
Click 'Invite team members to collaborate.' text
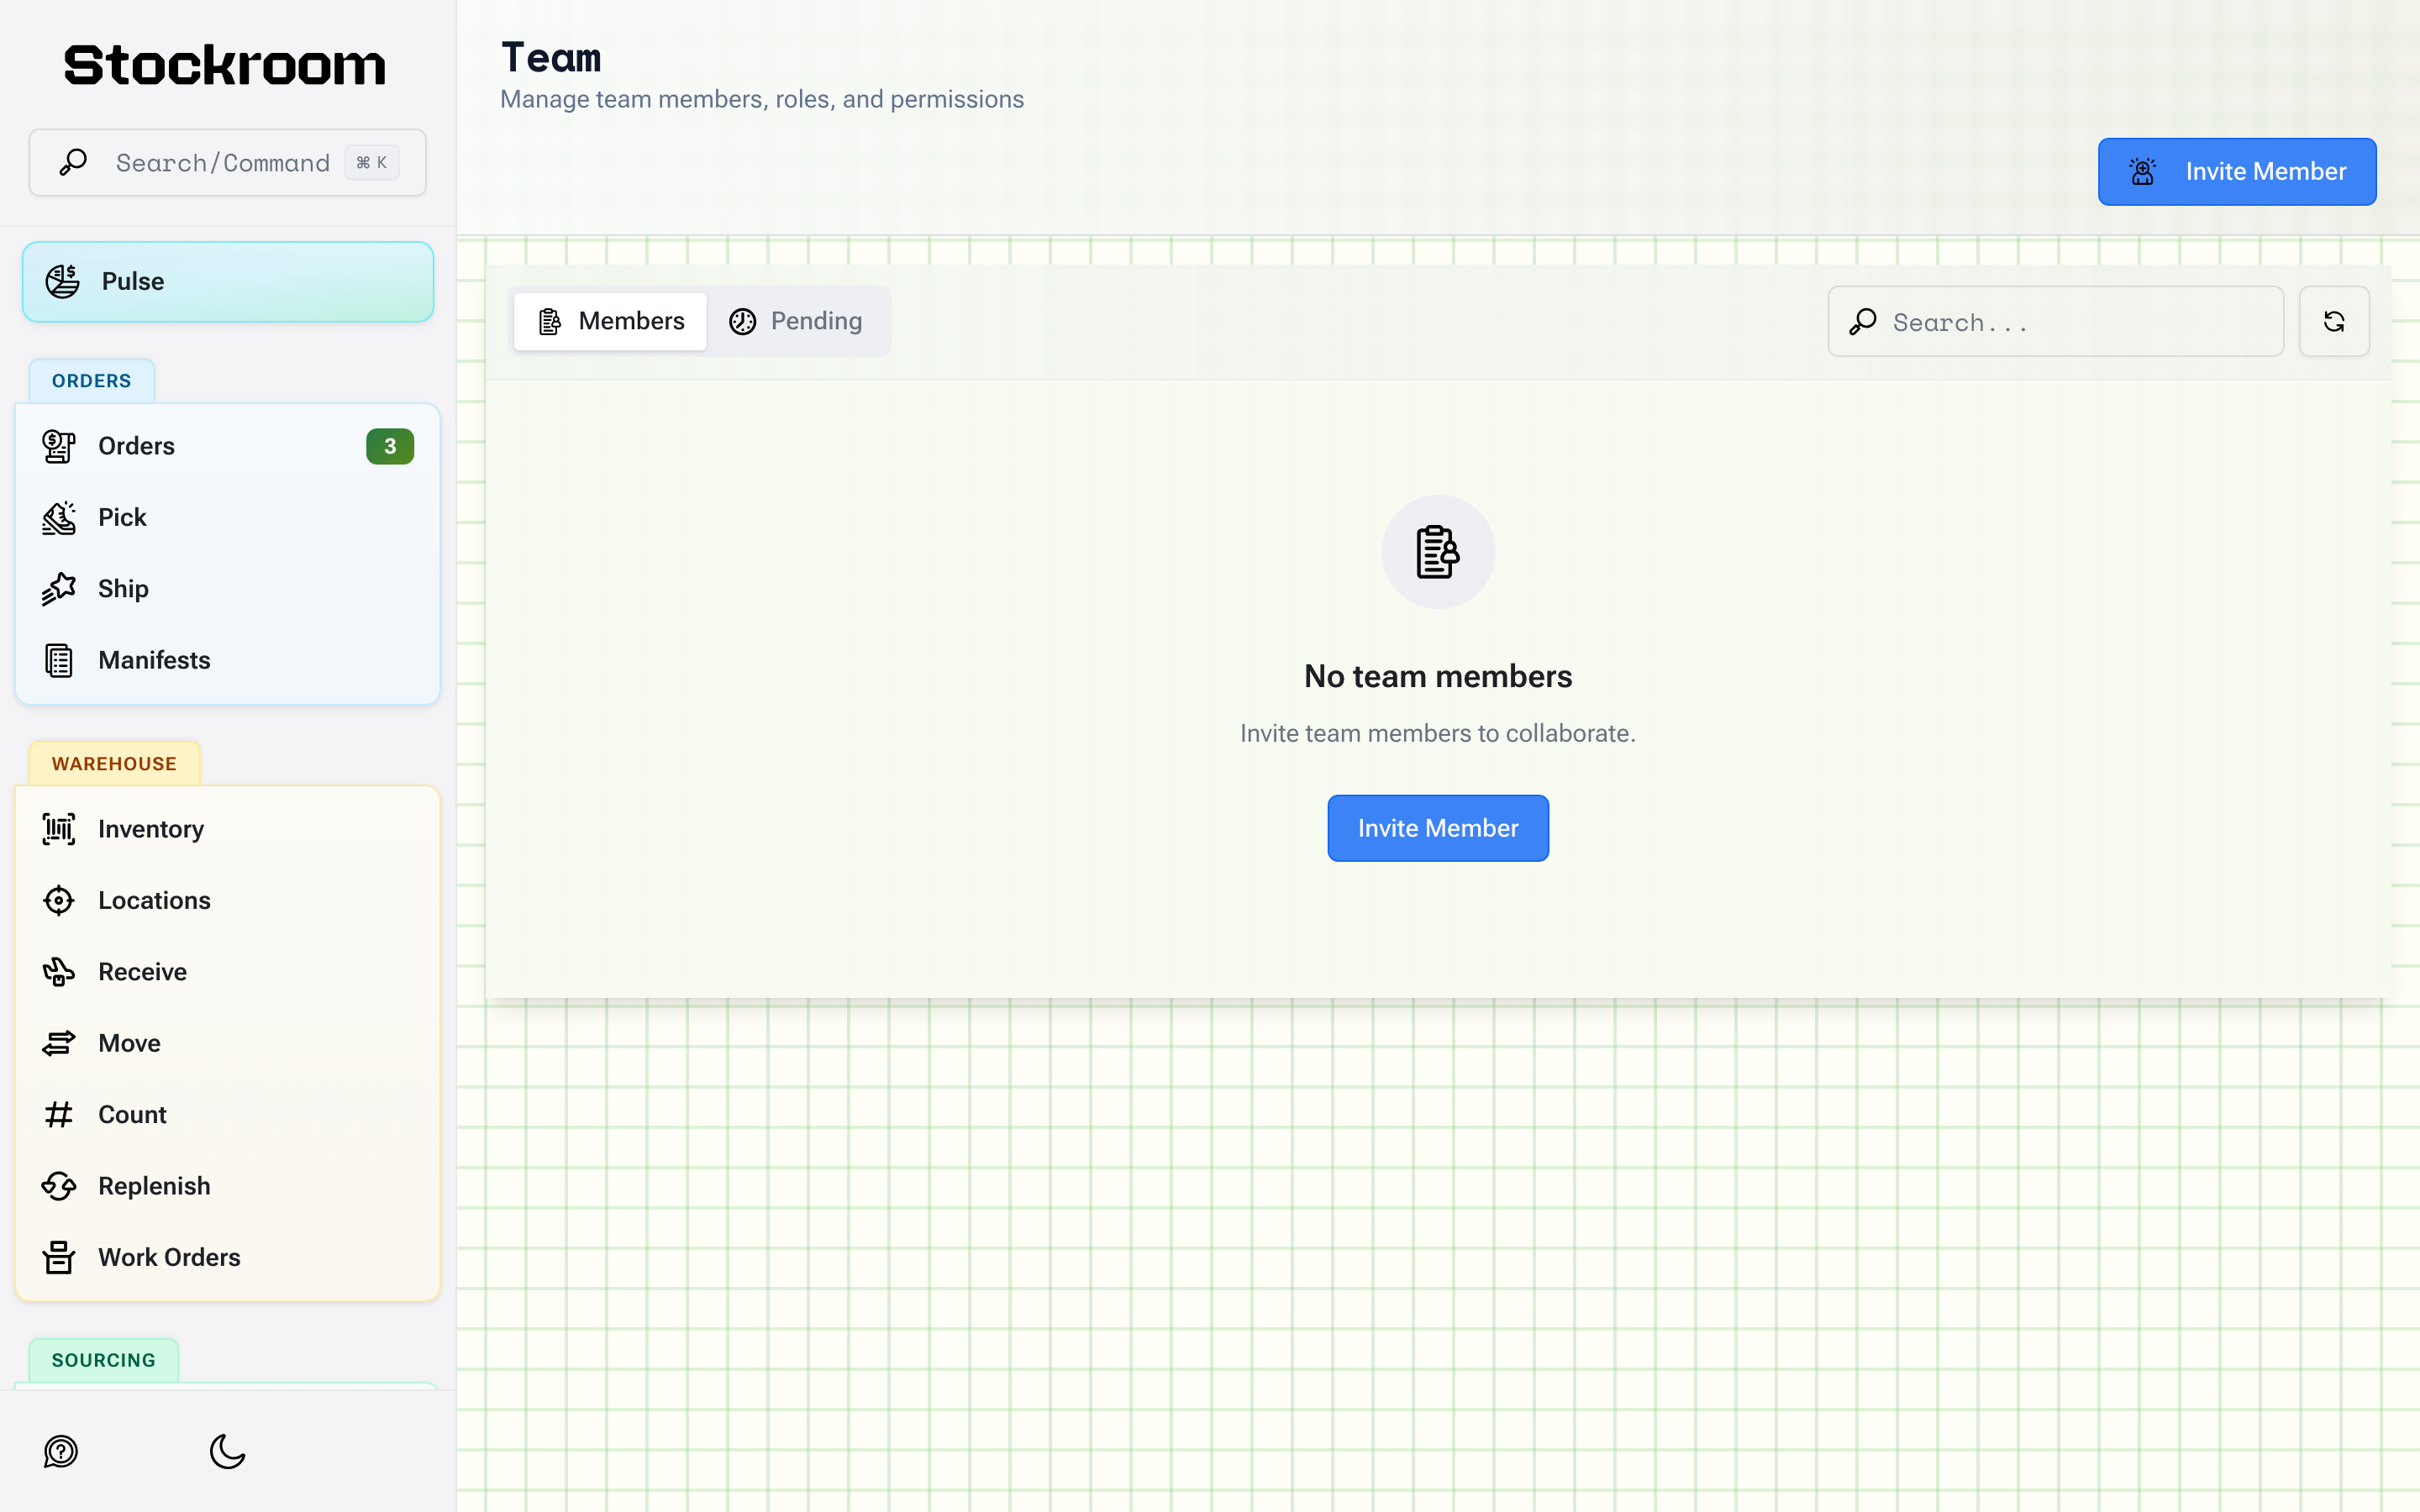pyautogui.click(x=1438, y=733)
